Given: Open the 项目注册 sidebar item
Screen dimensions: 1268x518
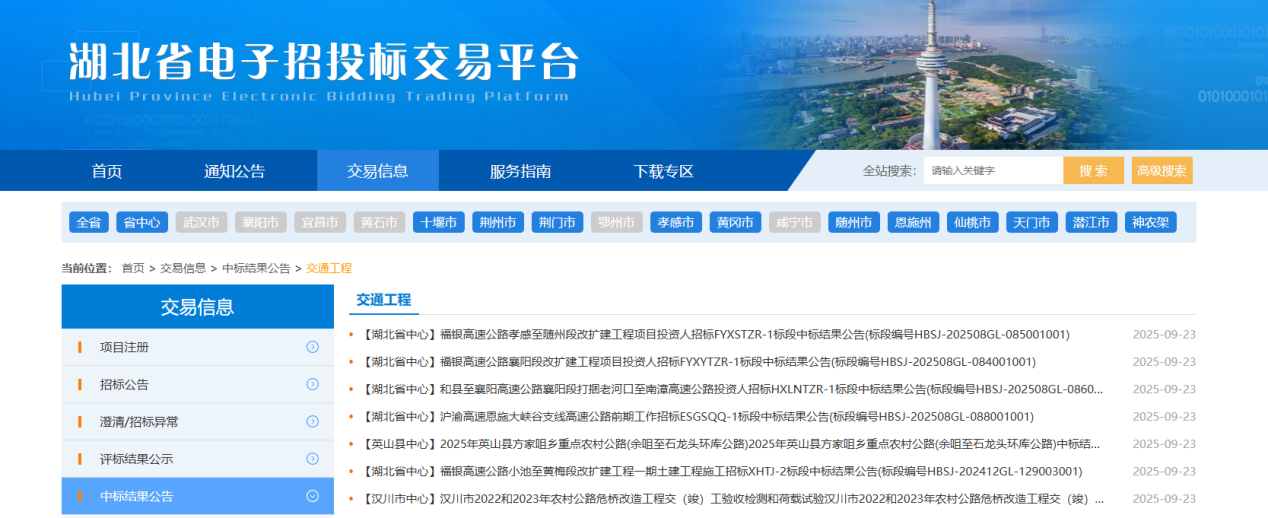Looking at the screenshot, I should (124, 347).
